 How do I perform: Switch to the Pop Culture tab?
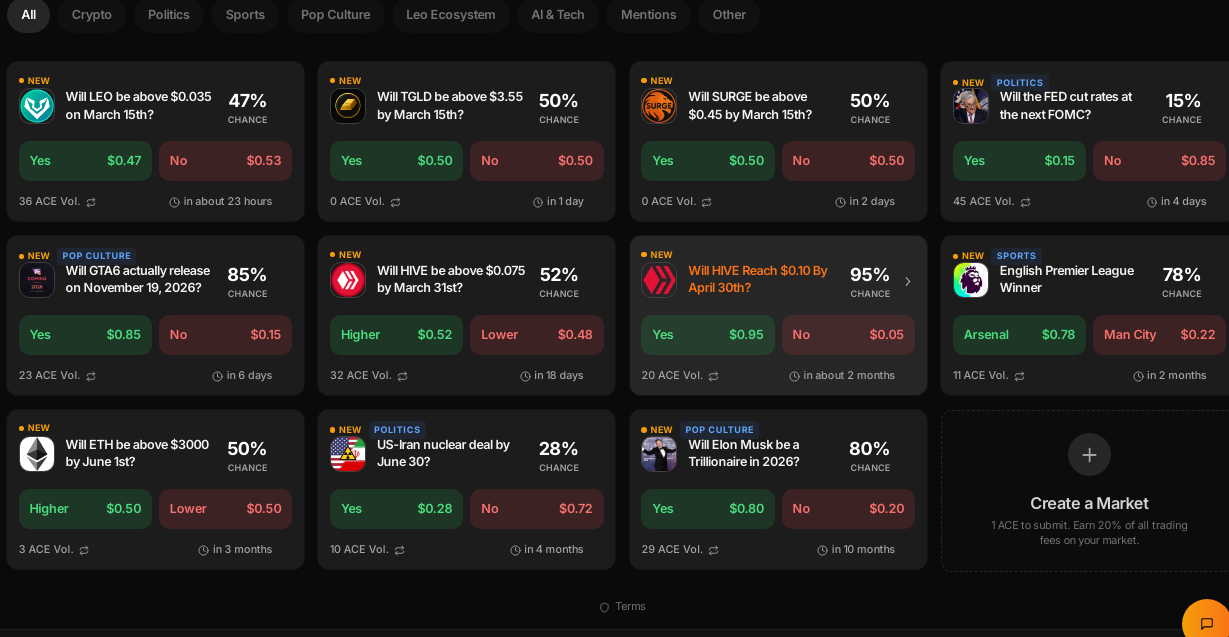click(x=335, y=15)
